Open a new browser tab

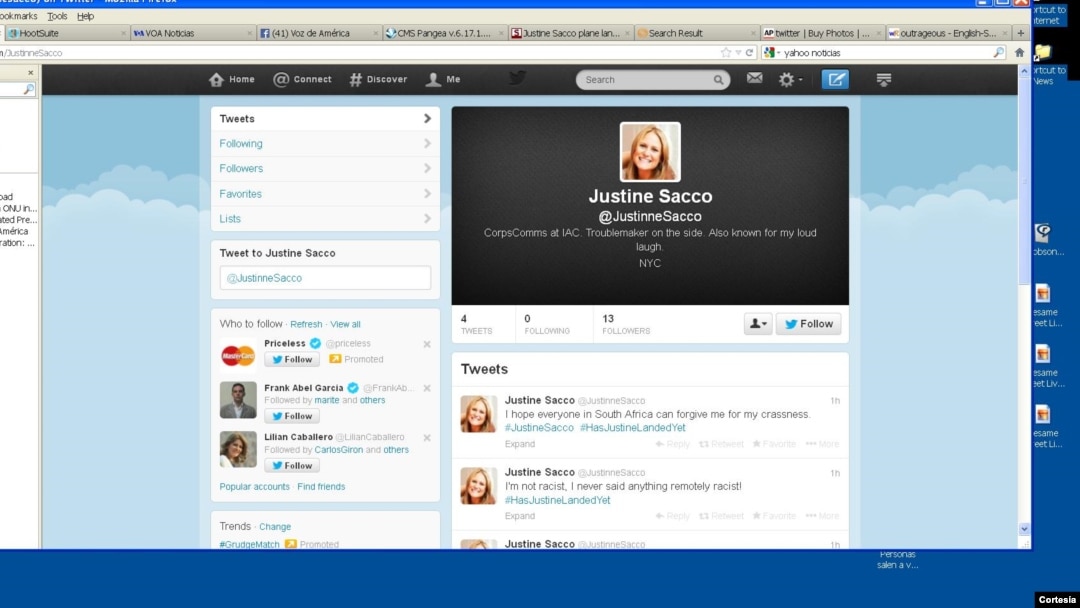[1021, 33]
